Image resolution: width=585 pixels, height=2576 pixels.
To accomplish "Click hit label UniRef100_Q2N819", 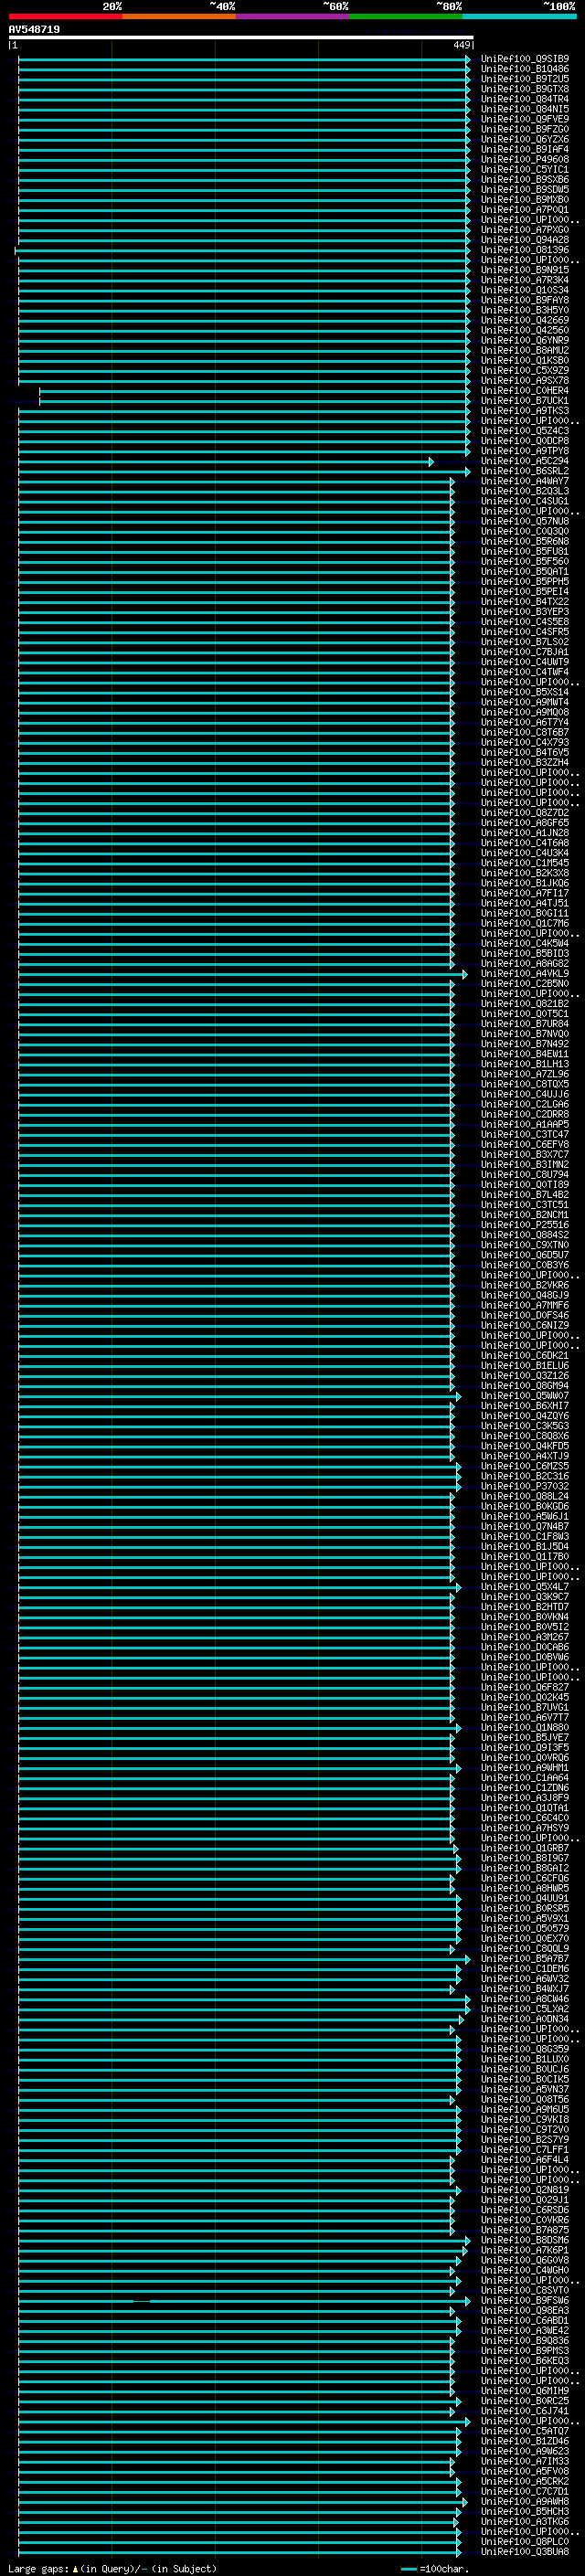I will 525,2190.
